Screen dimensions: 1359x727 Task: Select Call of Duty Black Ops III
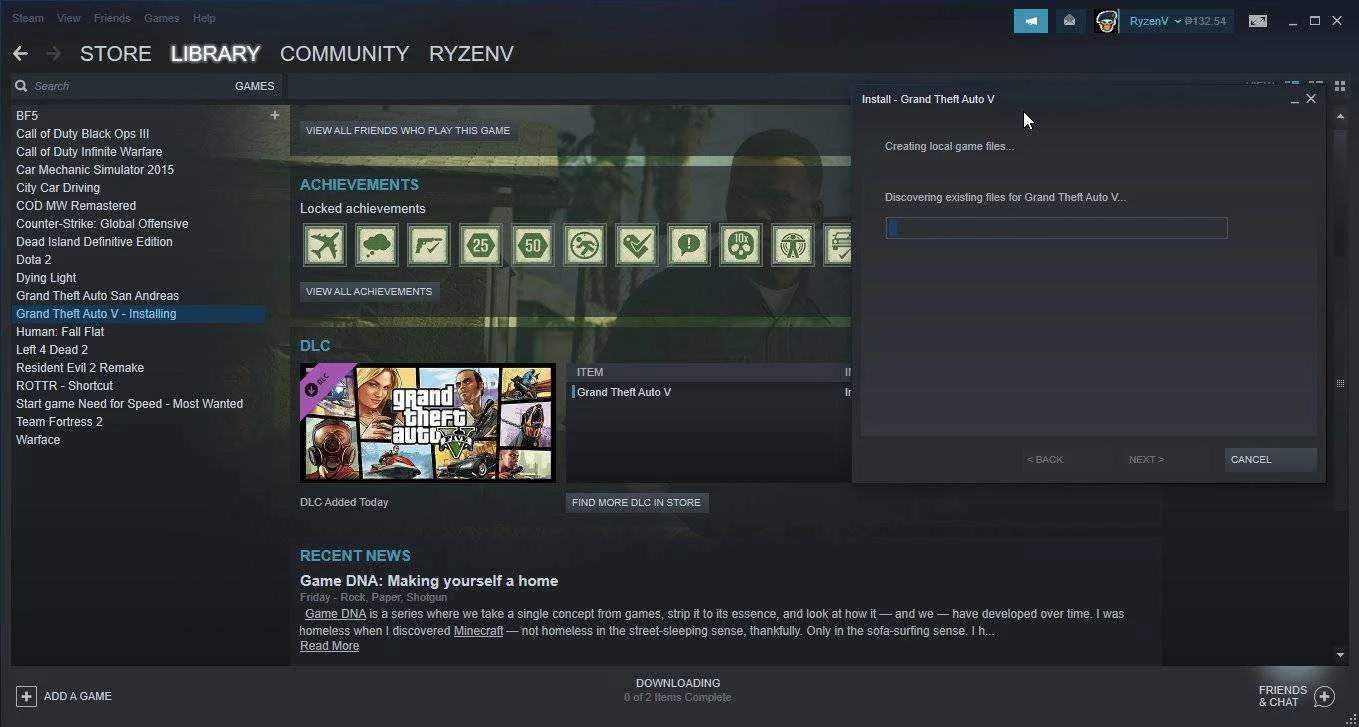(82, 134)
